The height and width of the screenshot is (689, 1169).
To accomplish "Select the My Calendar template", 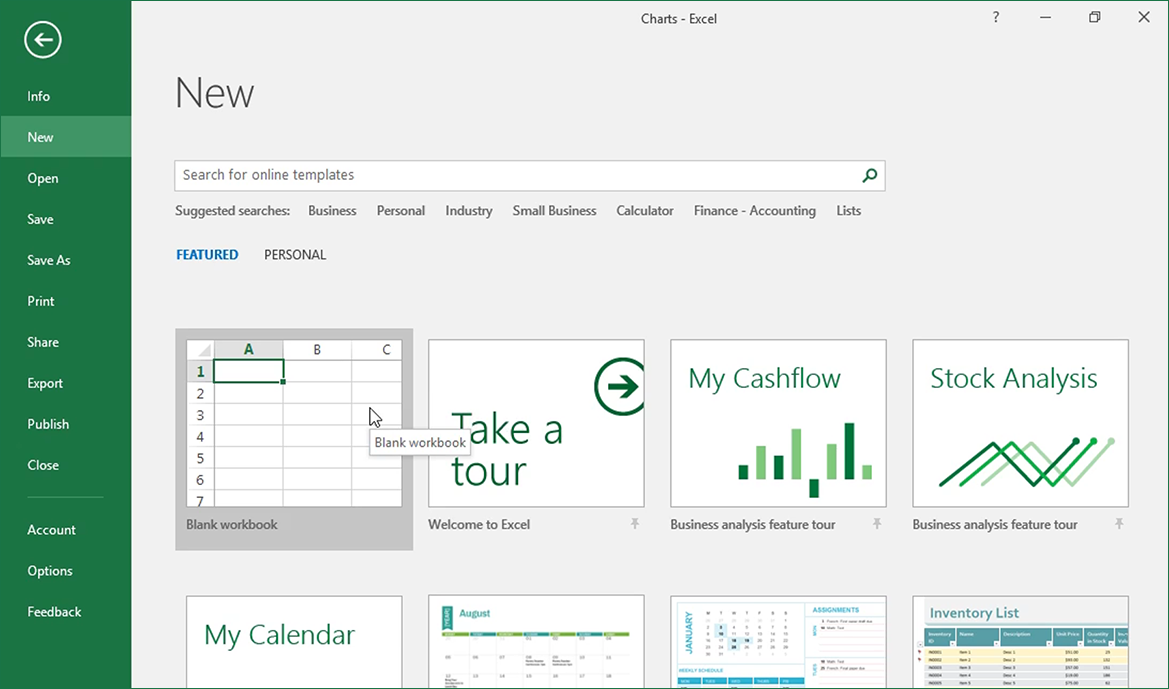I will [x=294, y=640].
